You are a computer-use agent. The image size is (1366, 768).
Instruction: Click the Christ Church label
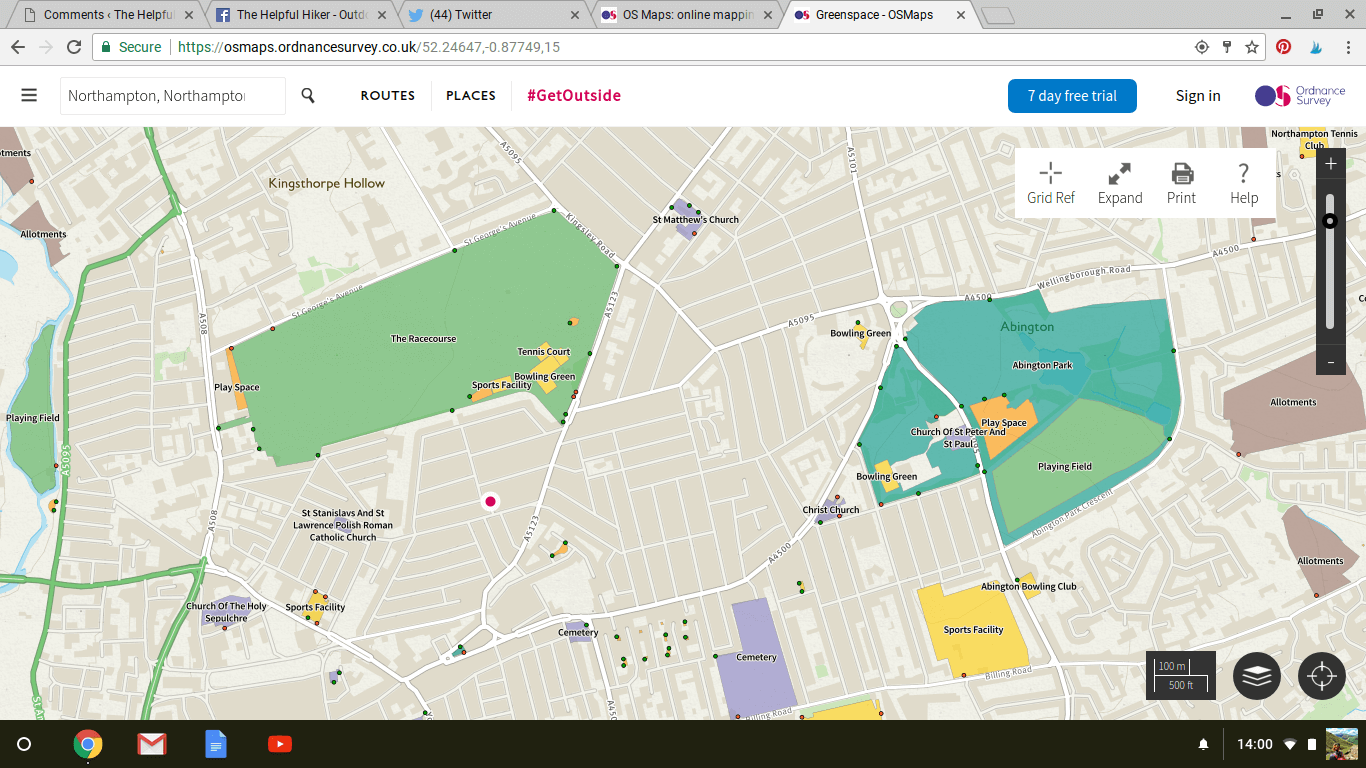tap(831, 510)
